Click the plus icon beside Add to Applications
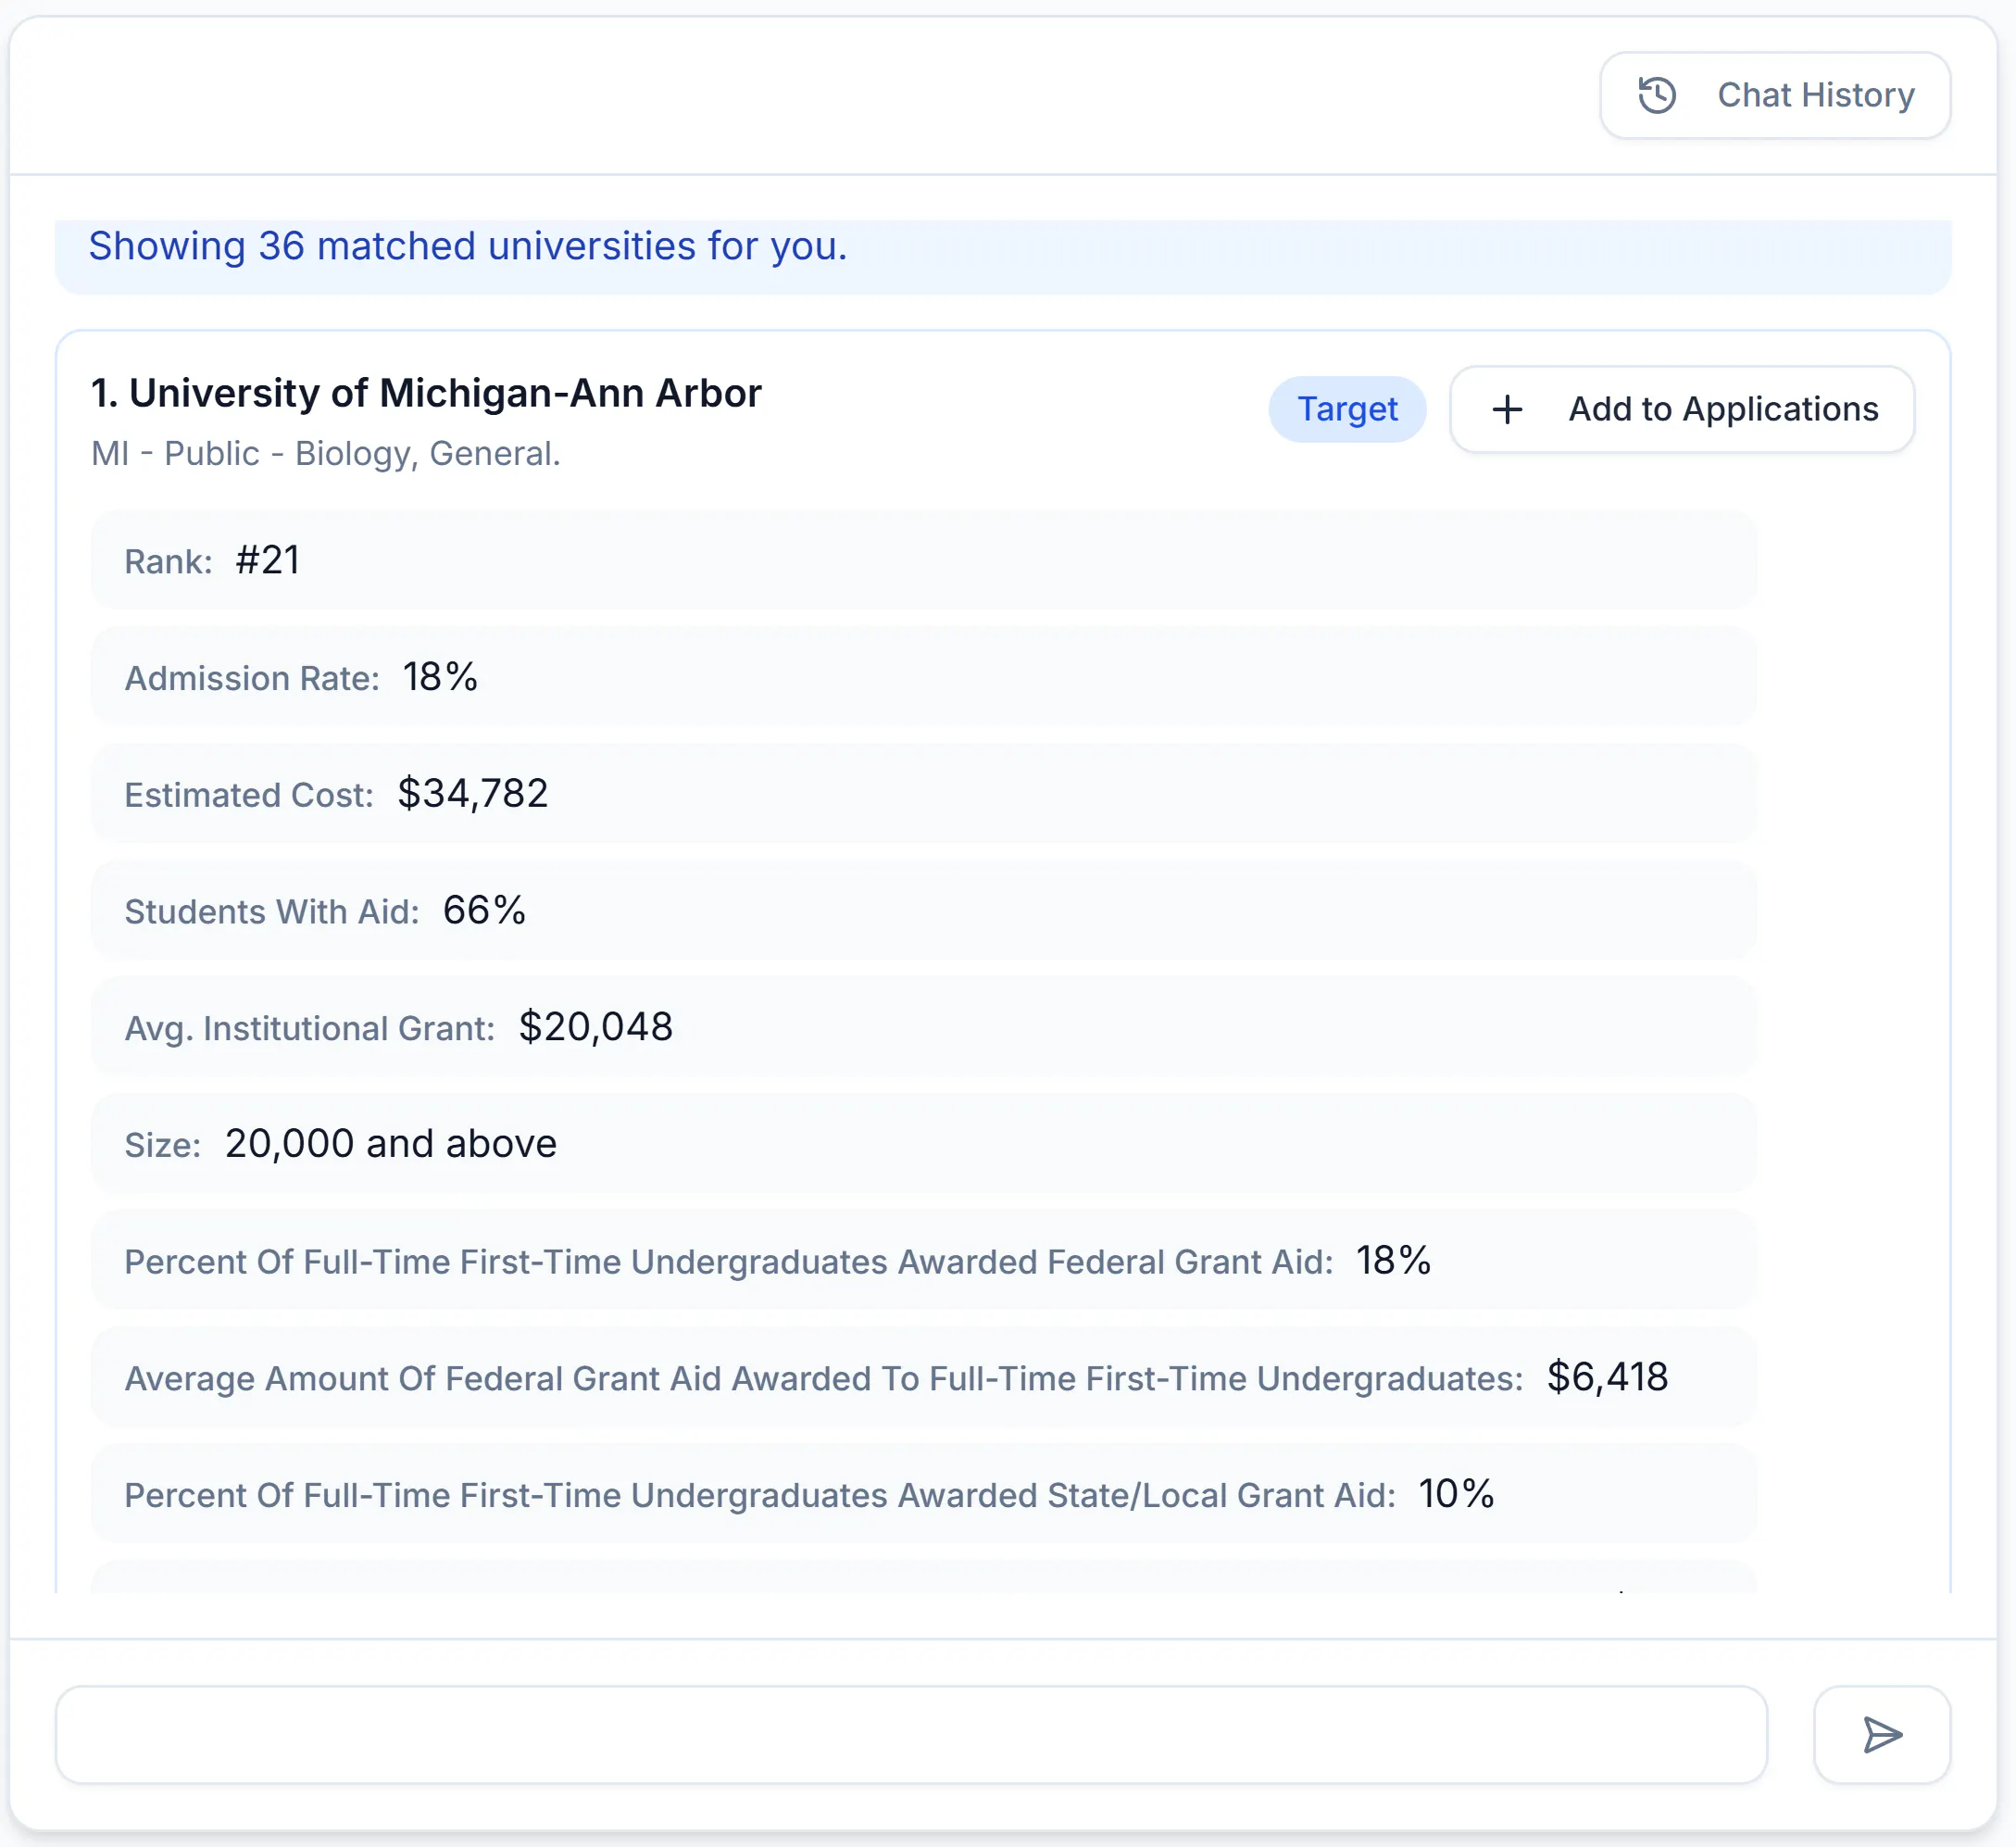The width and height of the screenshot is (2016, 1847). [1507, 409]
